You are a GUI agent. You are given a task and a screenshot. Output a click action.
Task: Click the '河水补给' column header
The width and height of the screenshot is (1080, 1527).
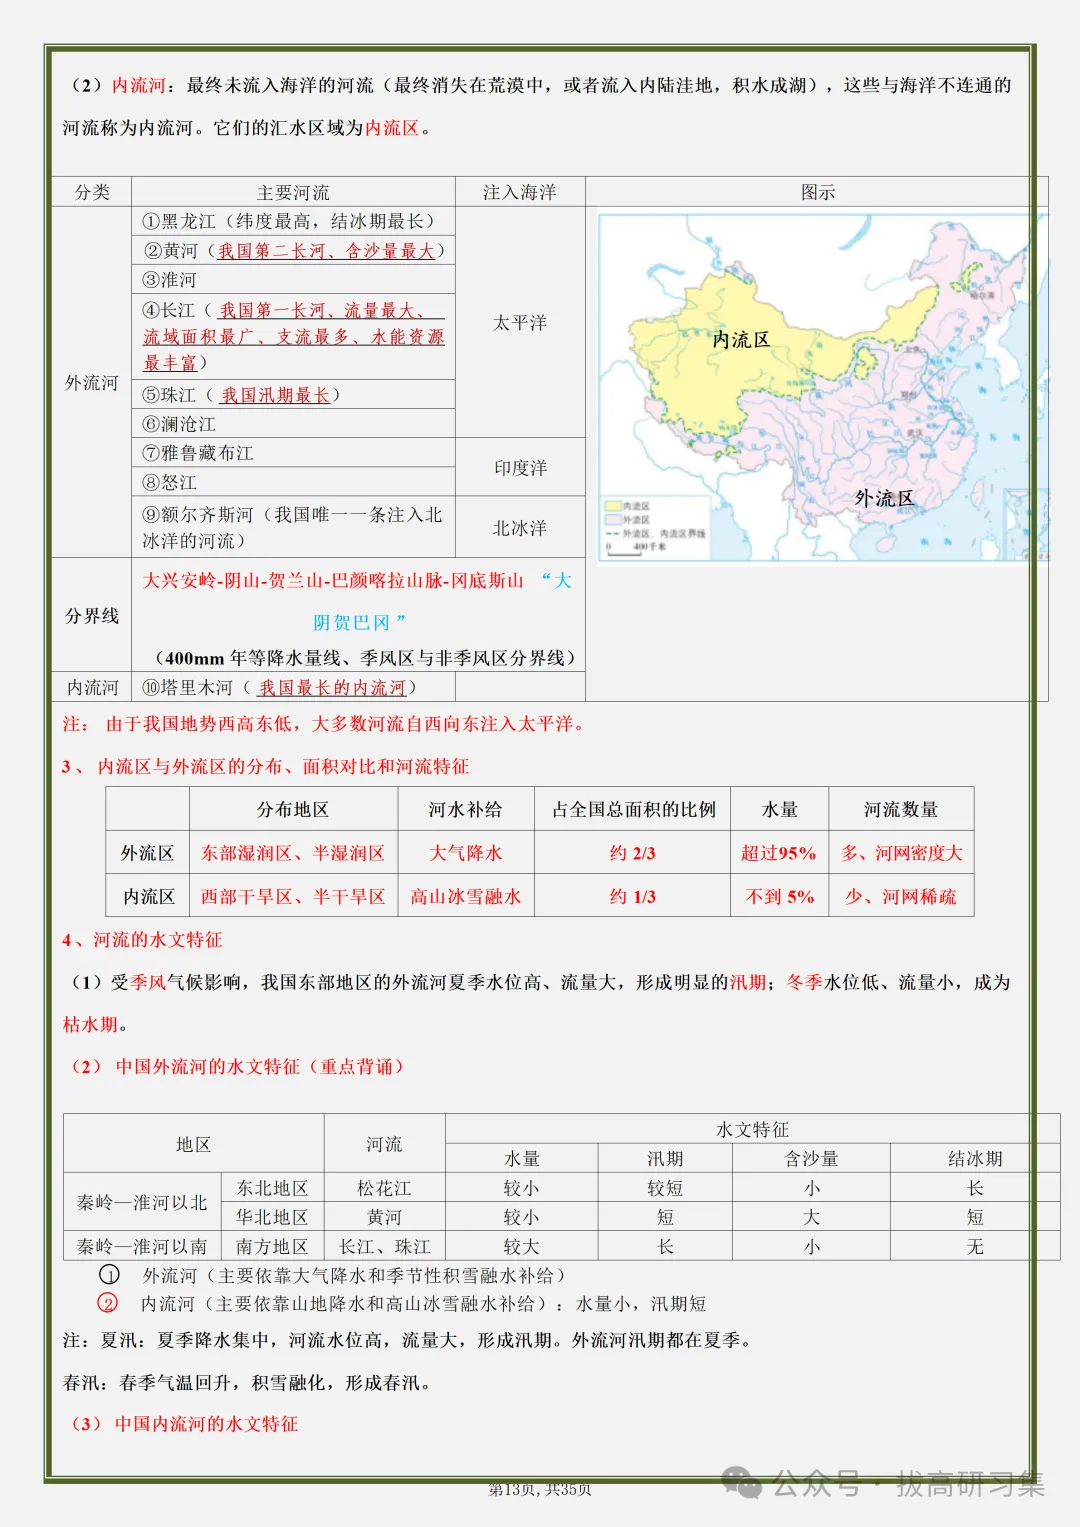[465, 810]
